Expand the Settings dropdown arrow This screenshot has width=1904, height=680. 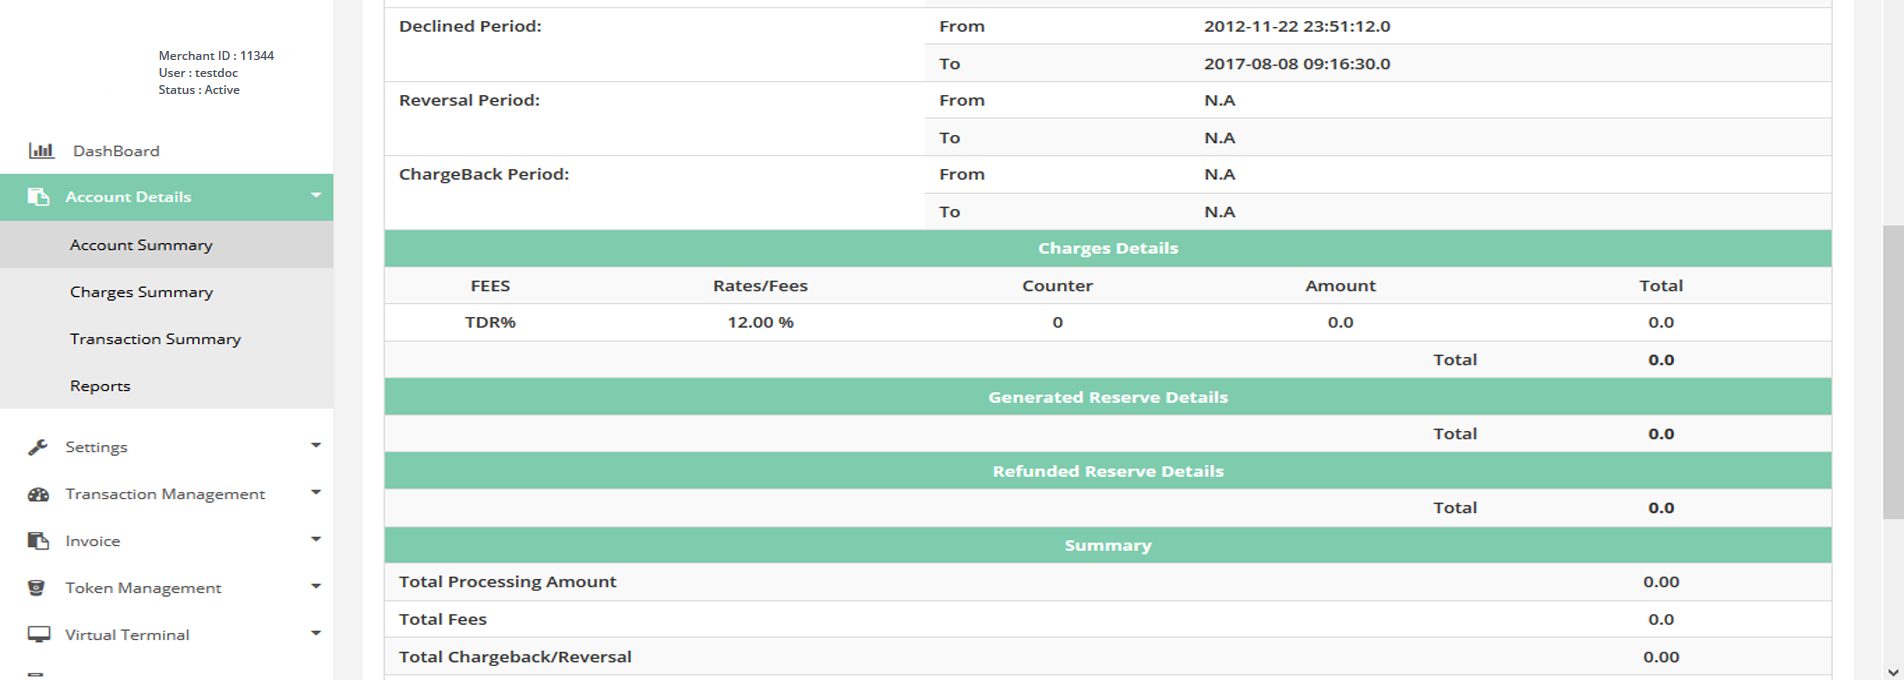316,446
